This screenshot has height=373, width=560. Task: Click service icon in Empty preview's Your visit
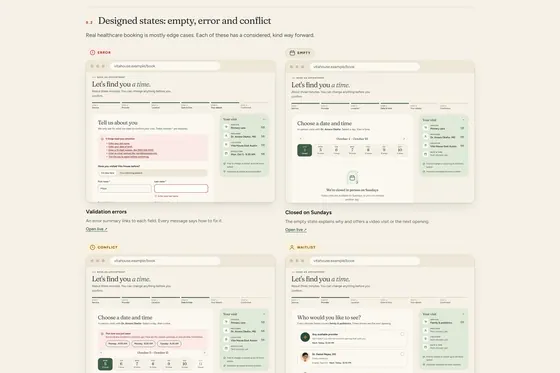(425, 128)
